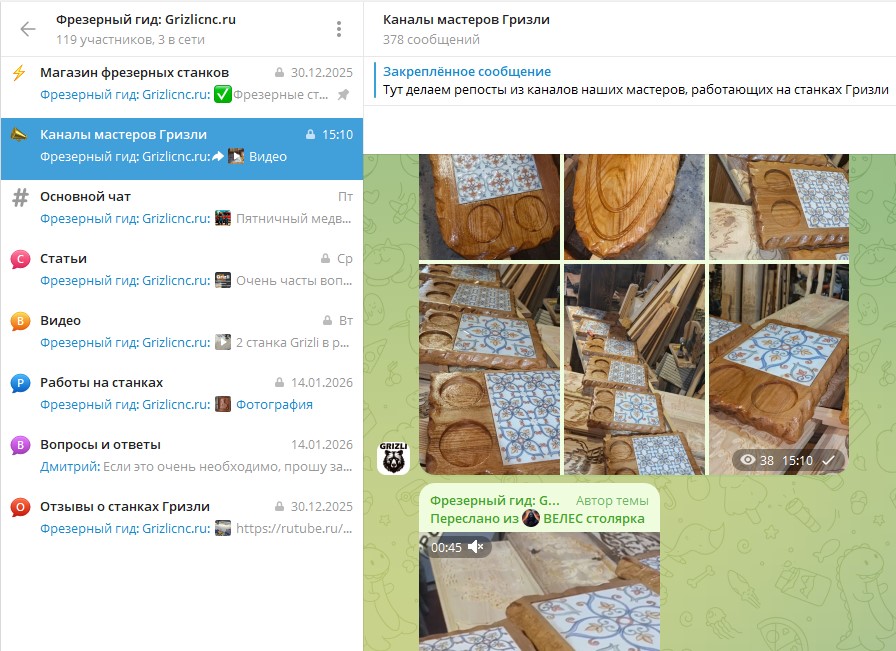Click the sent checkmark on the album
The image size is (896, 651).
pyautogui.click(x=828, y=460)
